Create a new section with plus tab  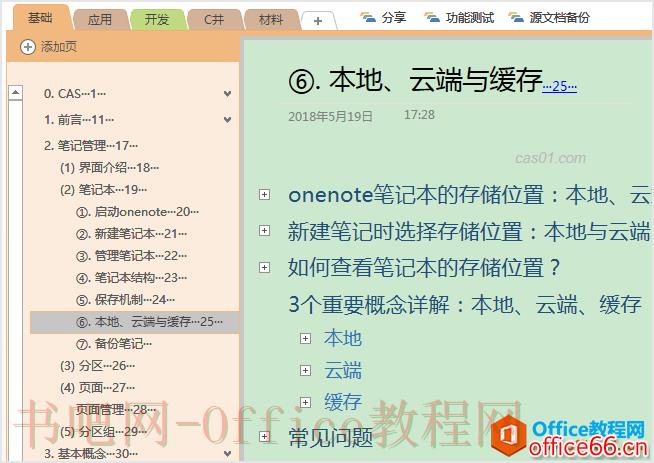[318, 21]
